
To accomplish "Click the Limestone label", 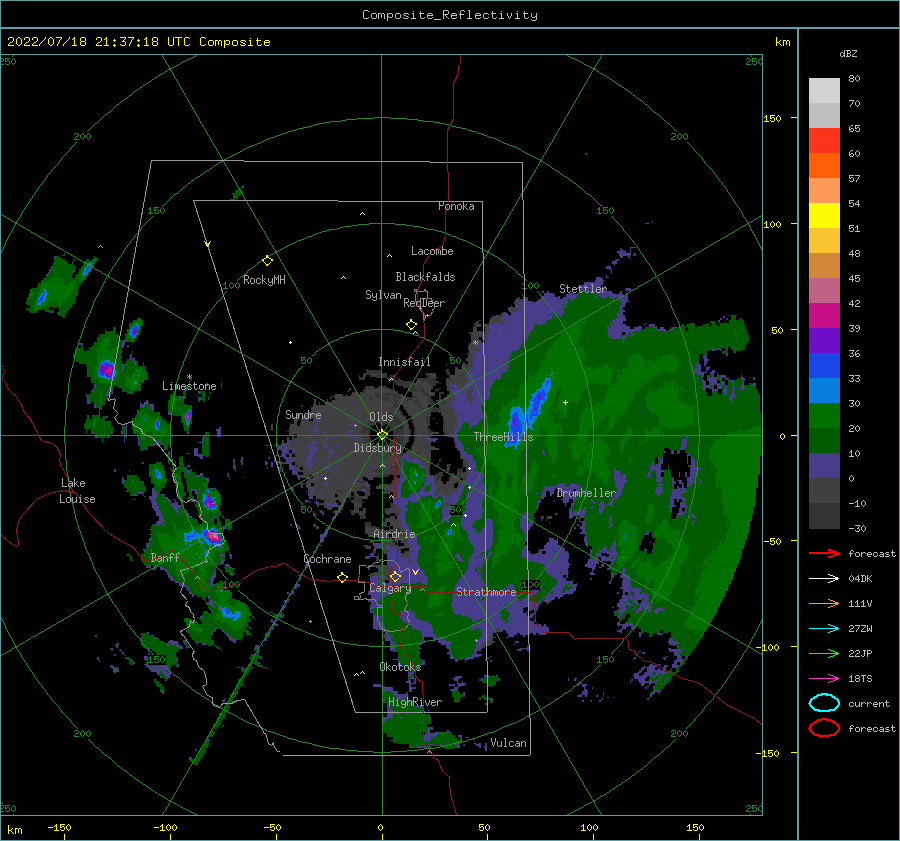I will 189,386.
